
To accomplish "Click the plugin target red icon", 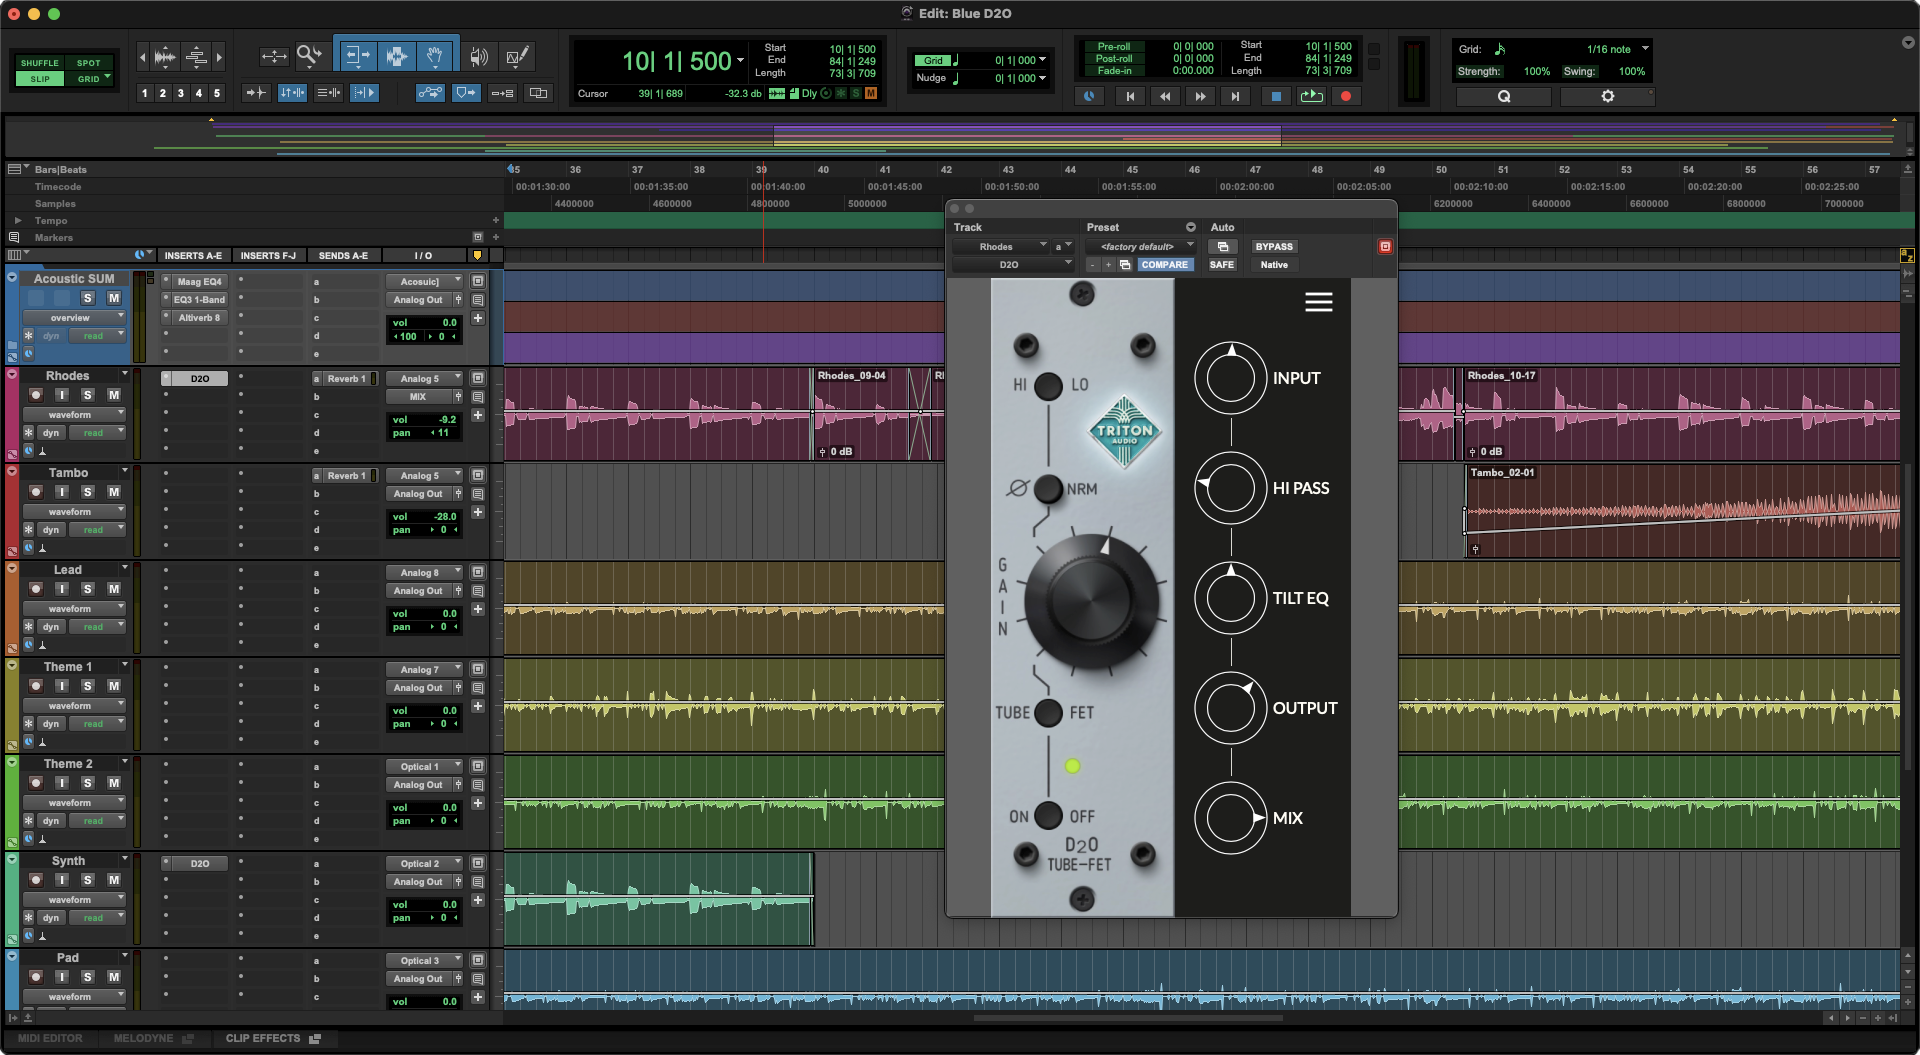I will 1385,246.
